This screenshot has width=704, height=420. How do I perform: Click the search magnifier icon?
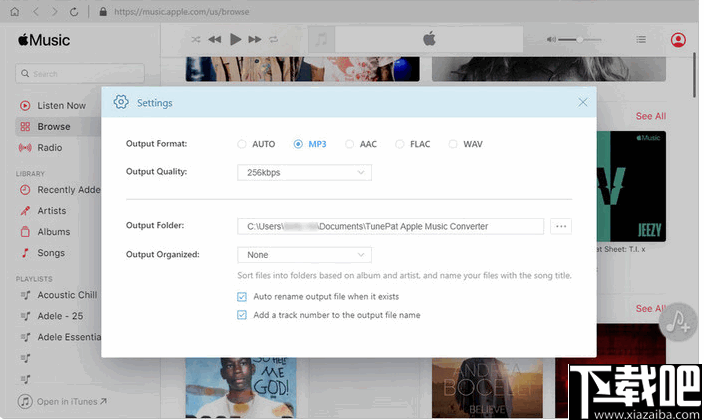click(x=25, y=73)
